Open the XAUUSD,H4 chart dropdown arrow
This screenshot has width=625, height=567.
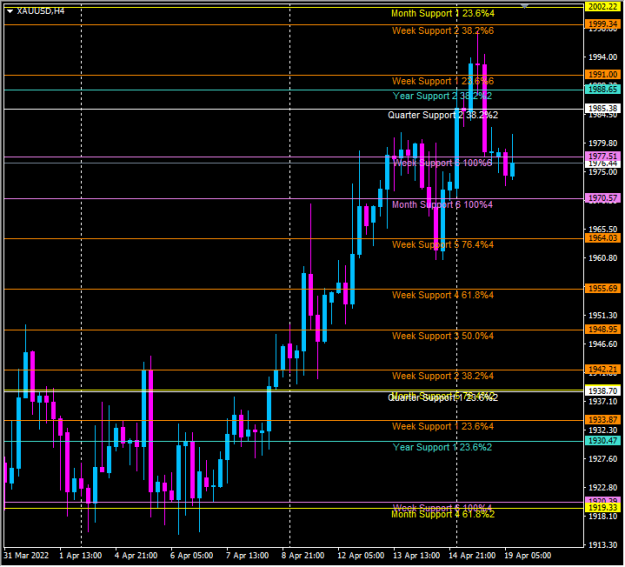(10, 11)
